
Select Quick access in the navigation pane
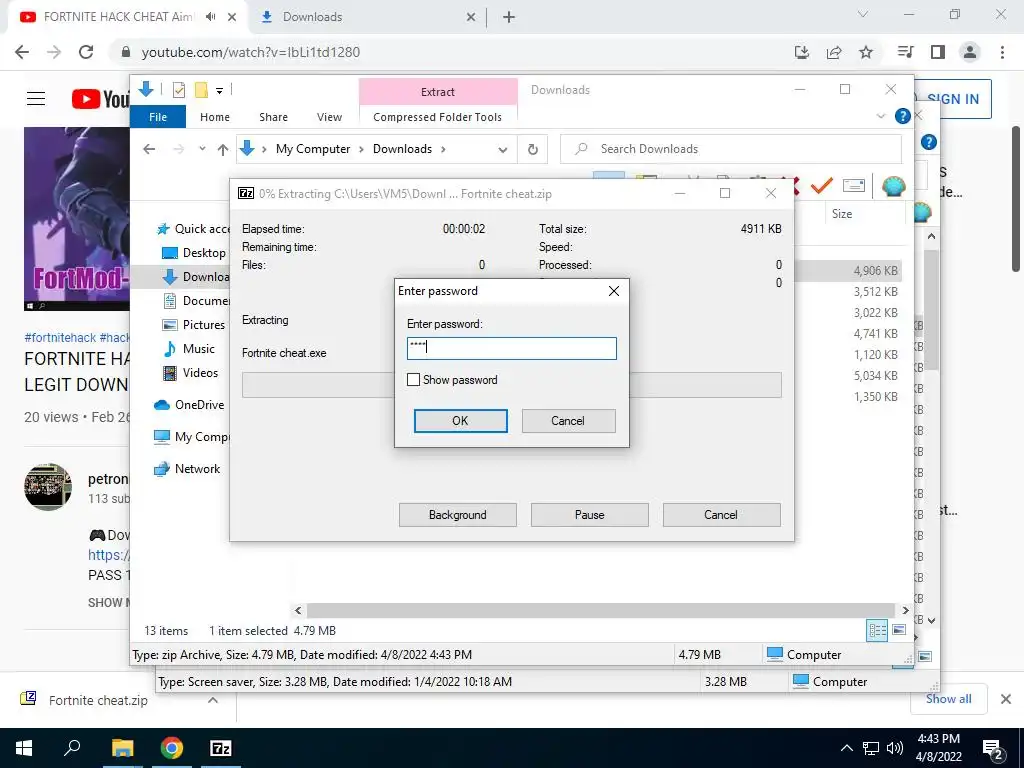(194, 229)
